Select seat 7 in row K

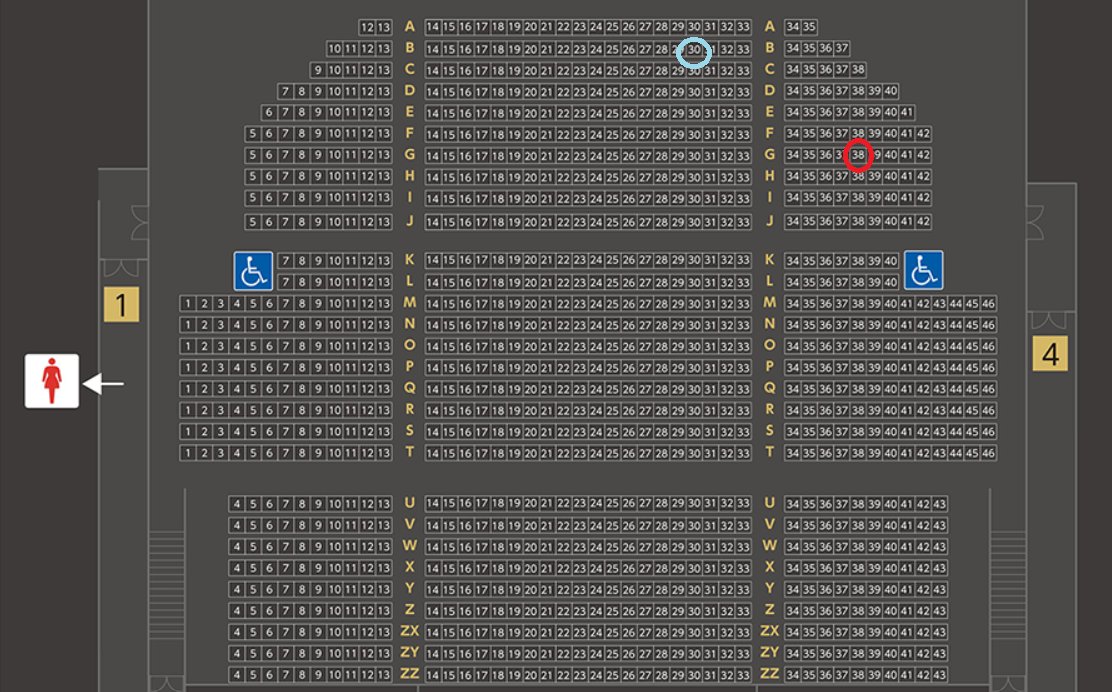(x=285, y=261)
